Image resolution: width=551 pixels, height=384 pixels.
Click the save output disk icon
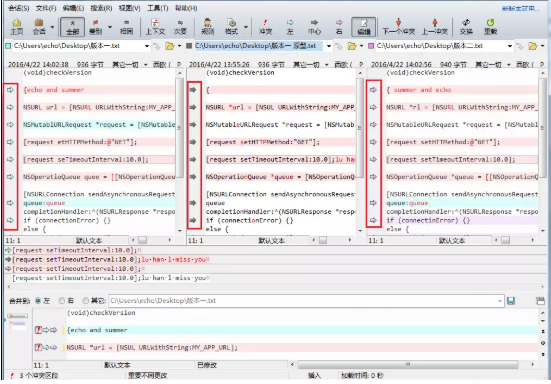point(511,301)
